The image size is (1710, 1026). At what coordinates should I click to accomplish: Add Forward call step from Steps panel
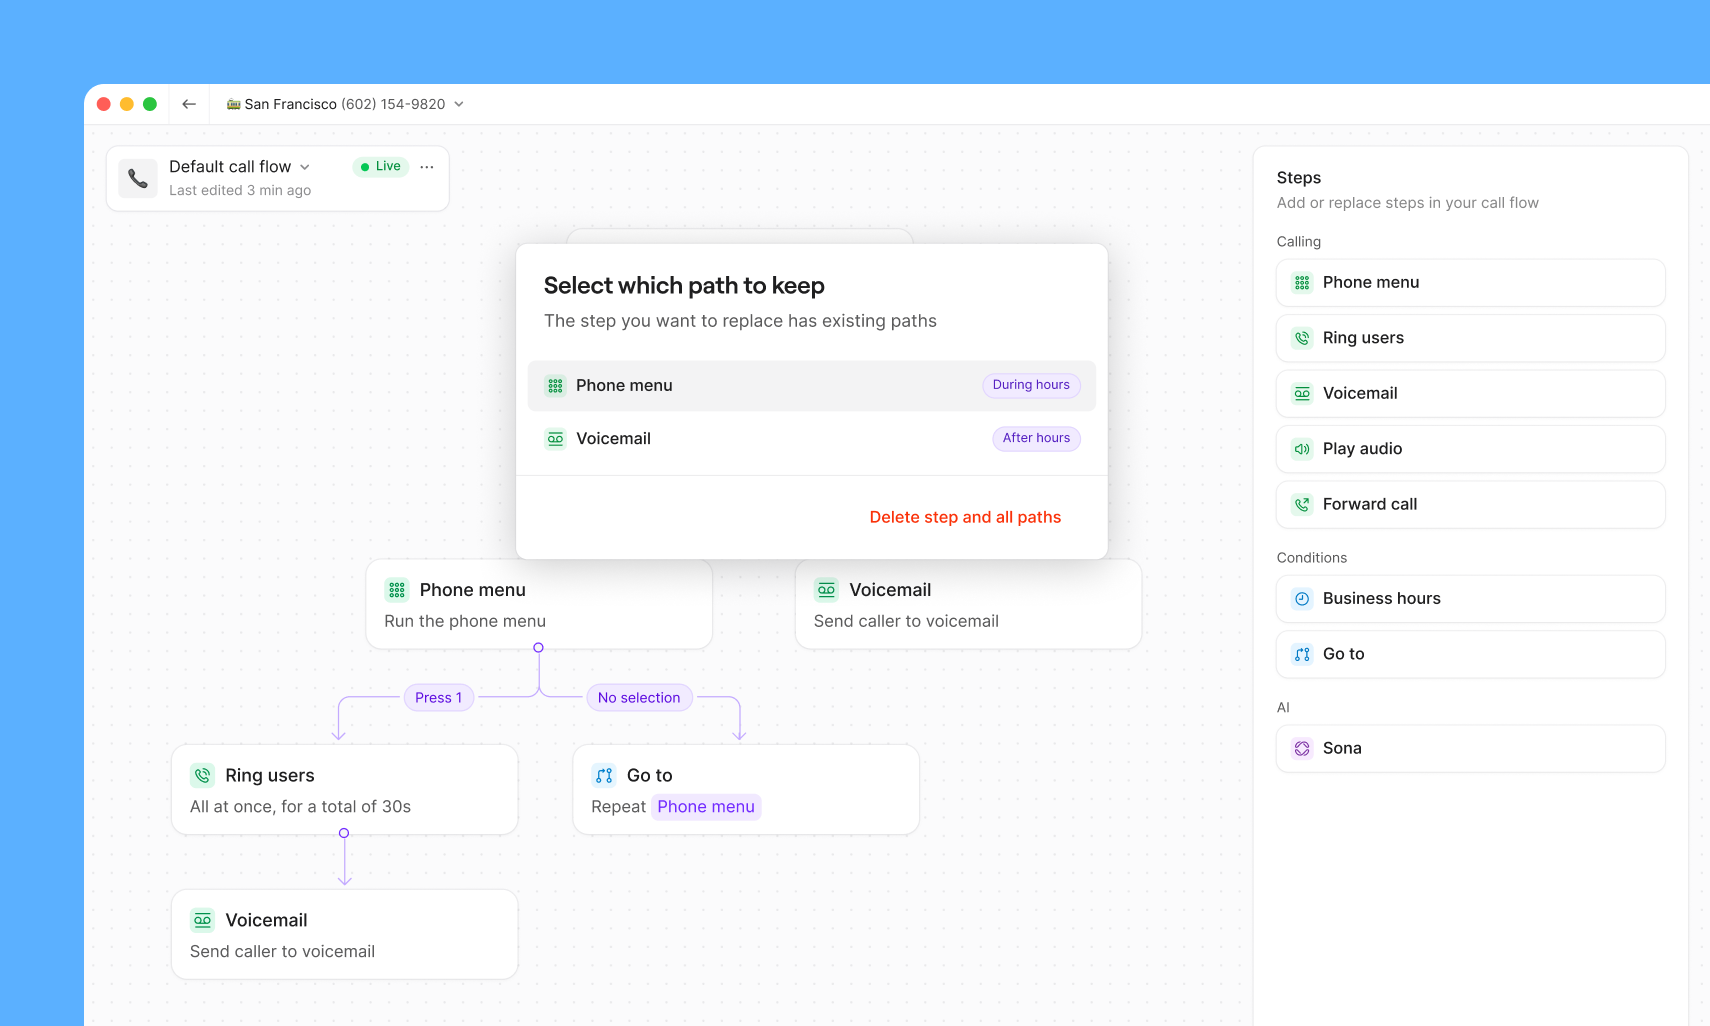[1470, 505]
